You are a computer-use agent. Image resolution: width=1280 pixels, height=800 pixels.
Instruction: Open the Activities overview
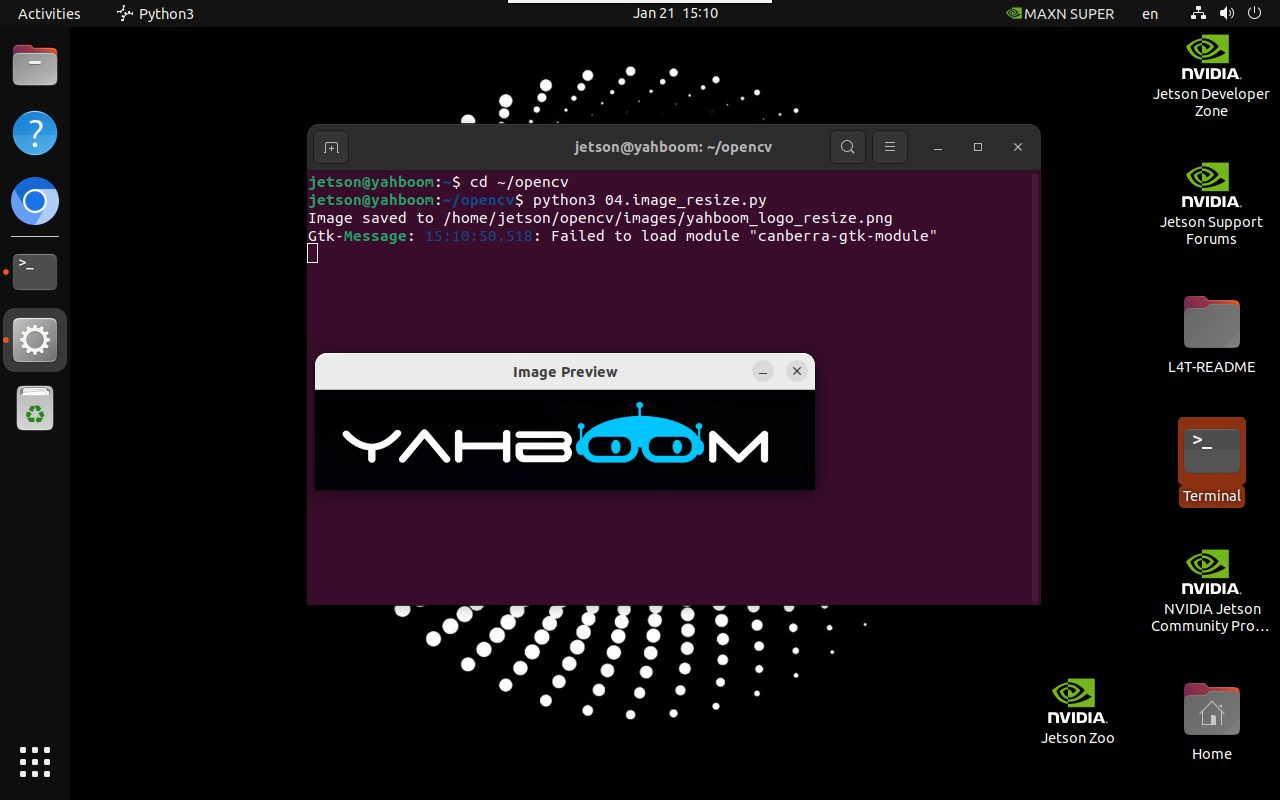pos(49,13)
